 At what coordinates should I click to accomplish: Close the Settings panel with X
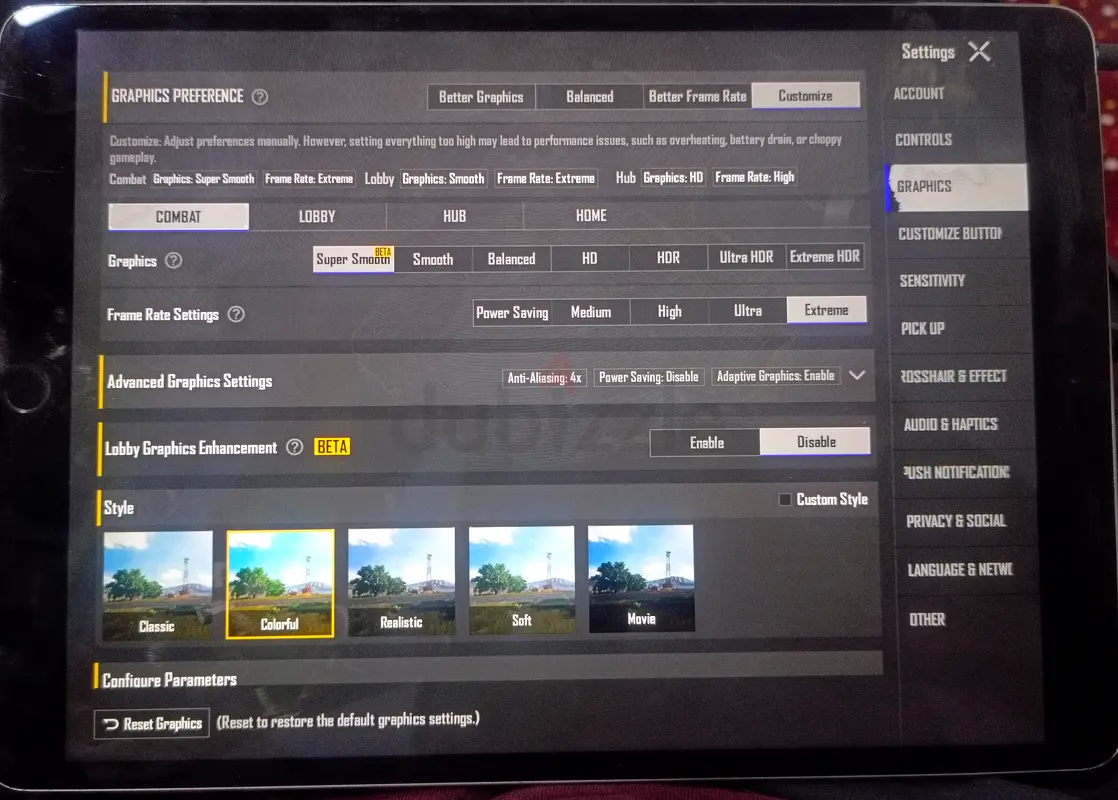coord(980,51)
